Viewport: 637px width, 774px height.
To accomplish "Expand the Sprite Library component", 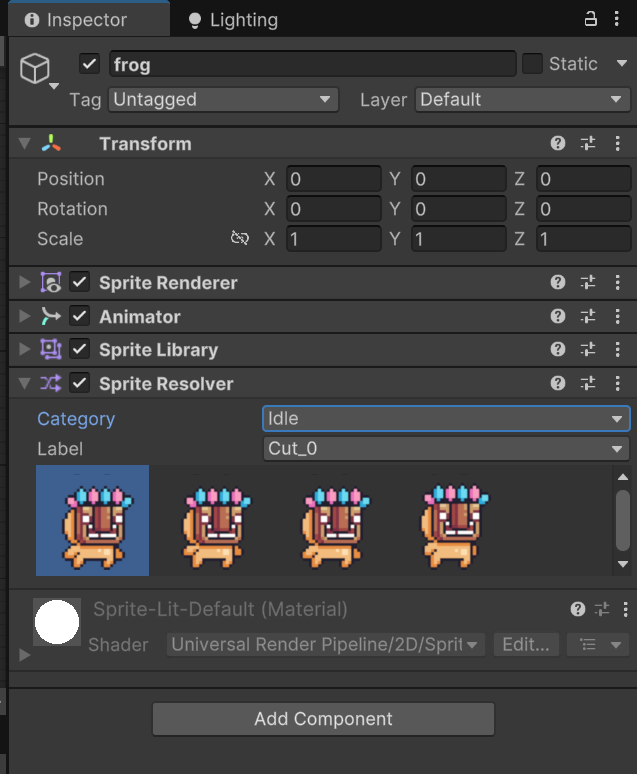I will [x=24, y=349].
